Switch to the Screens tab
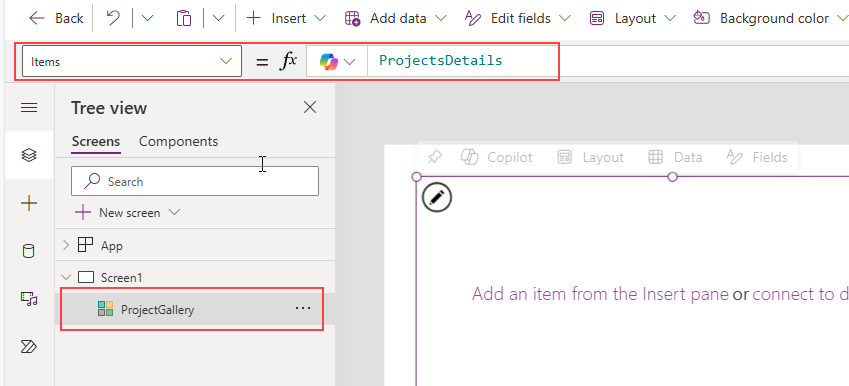This screenshot has width=849, height=386. (96, 141)
